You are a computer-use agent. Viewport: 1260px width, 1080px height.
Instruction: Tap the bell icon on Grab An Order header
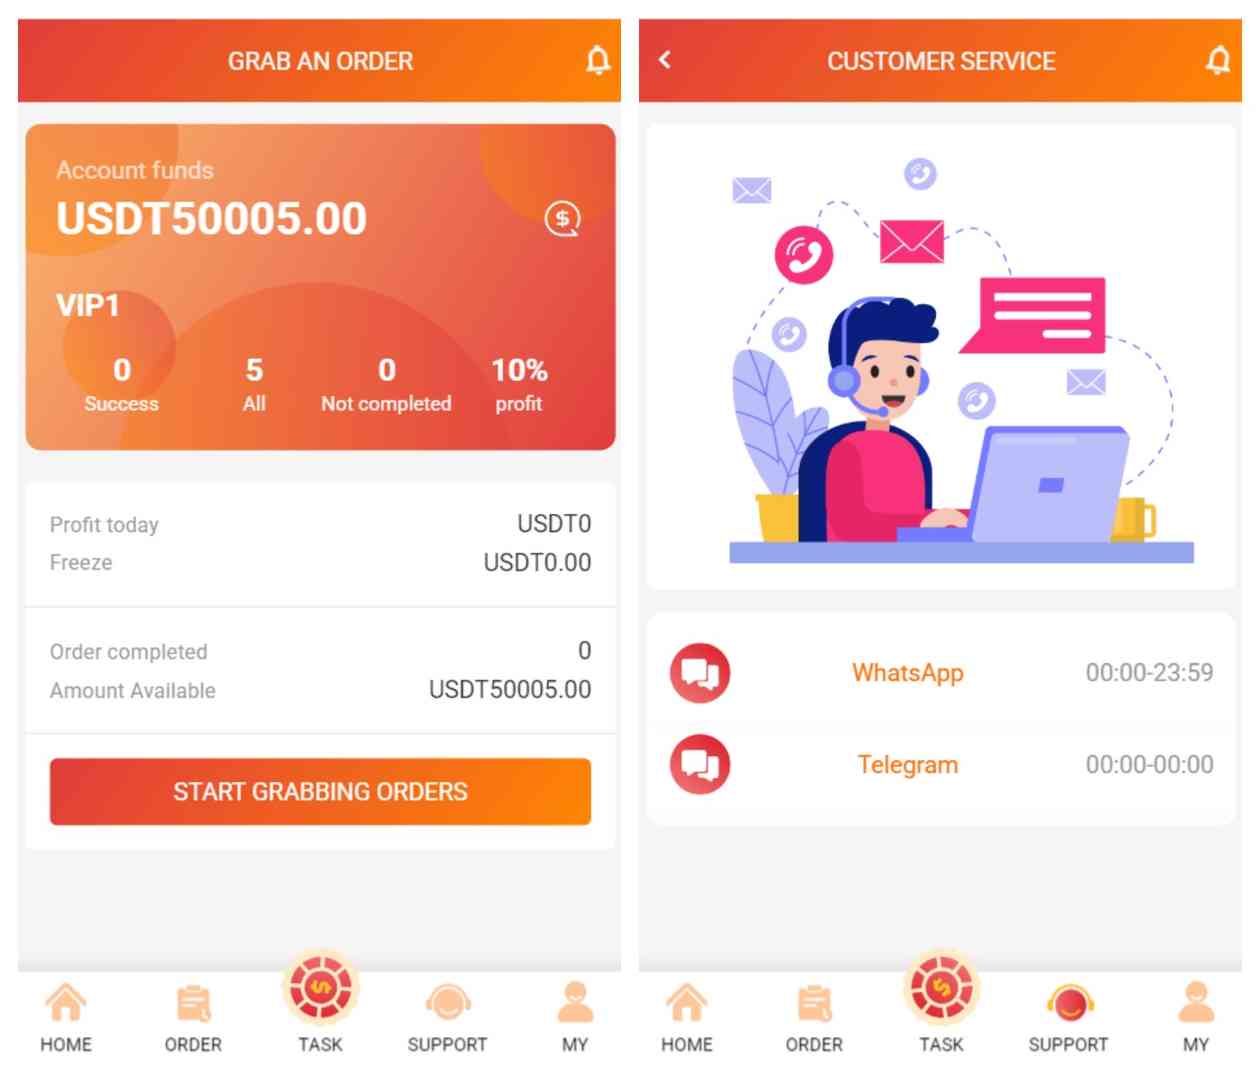point(597,60)
